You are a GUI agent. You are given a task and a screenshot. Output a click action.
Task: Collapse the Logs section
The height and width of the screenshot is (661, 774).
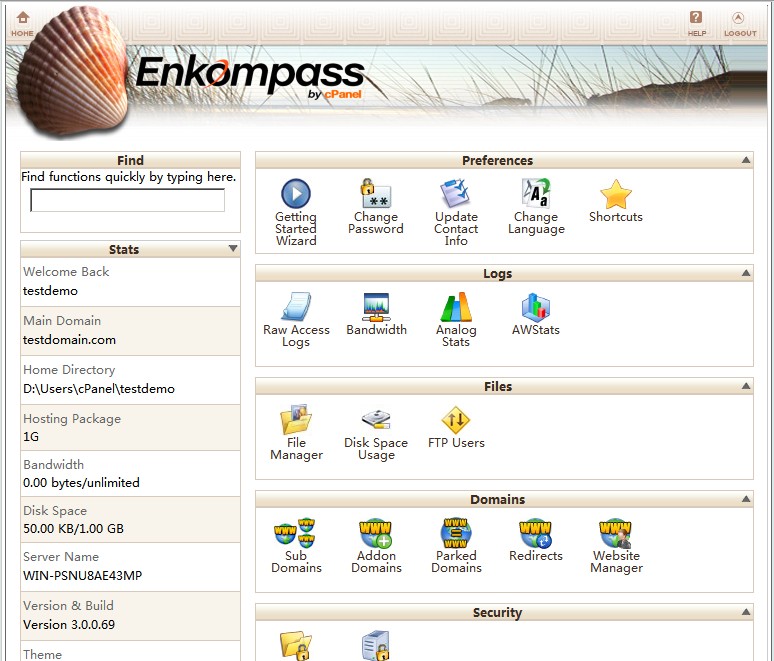pyautogui.click(x=746, y=273)
